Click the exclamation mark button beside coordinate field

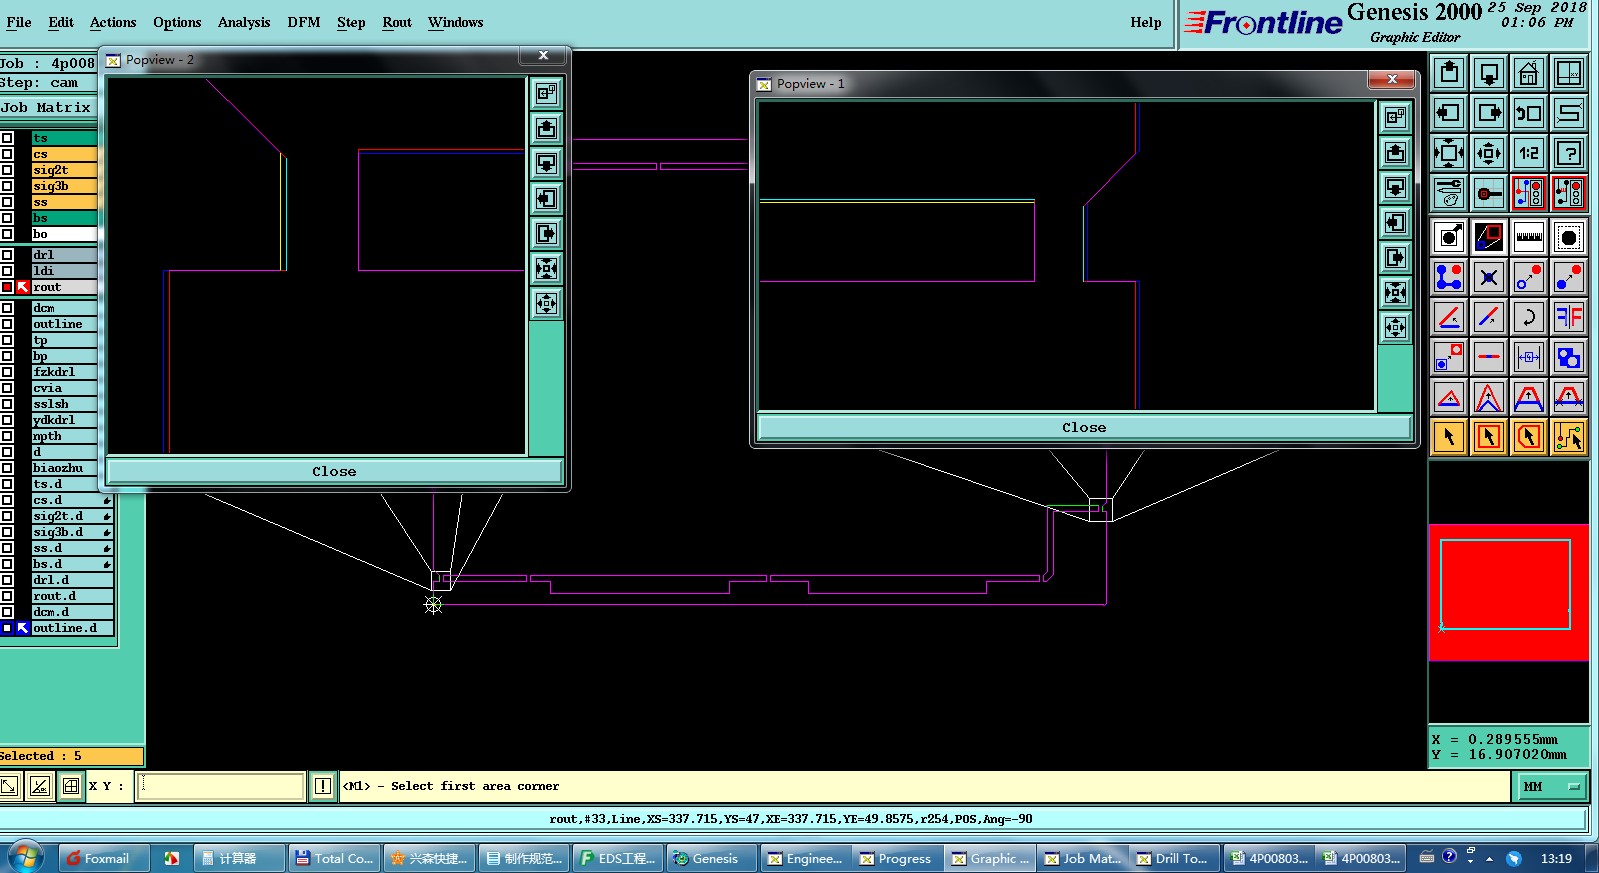323,786
